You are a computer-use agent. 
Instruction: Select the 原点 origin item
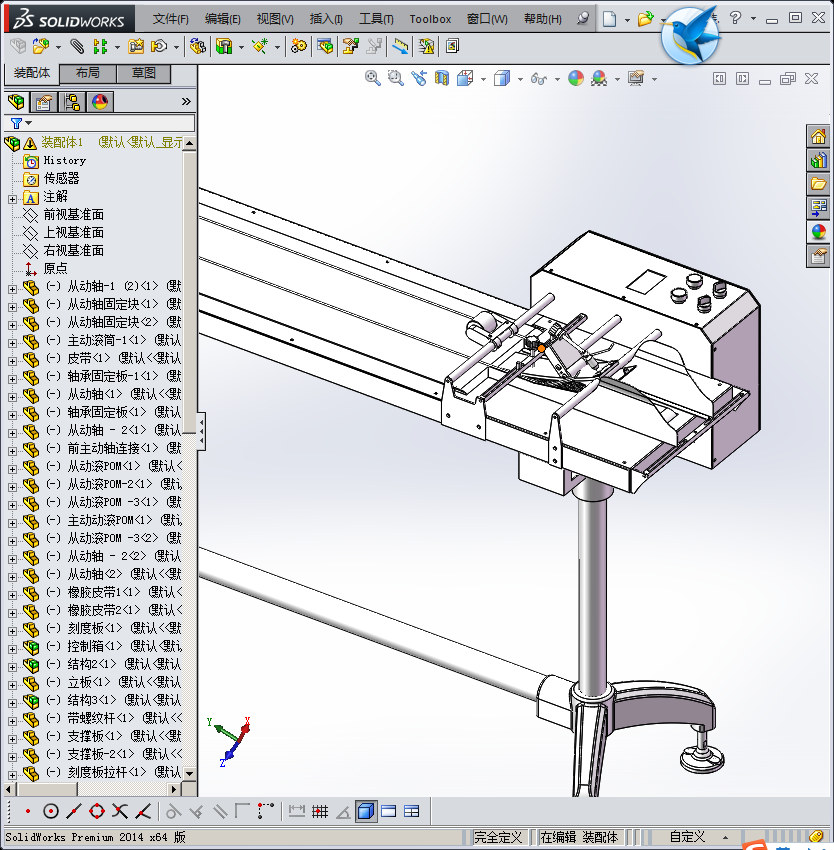(x=55, y=268)
